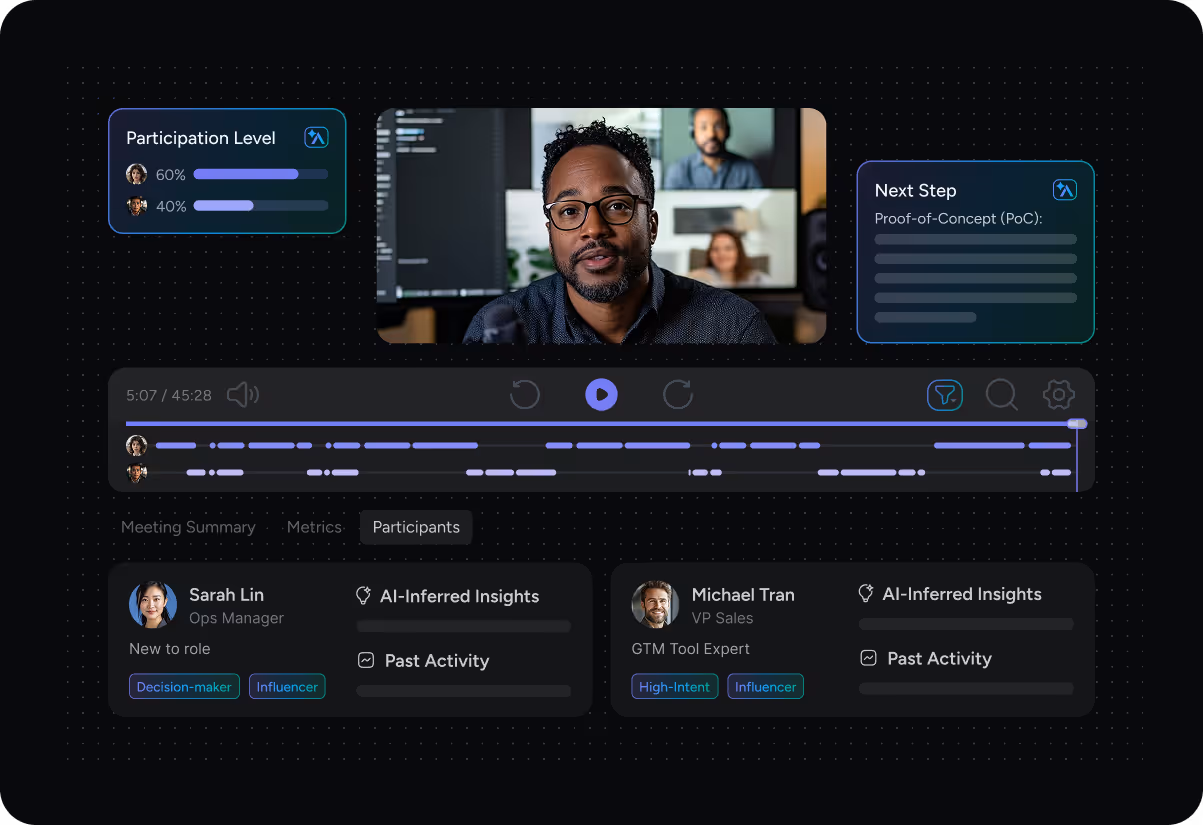Click the 40% participant avatar
The width and height of the screenshot is (1203, 825).
137,206
